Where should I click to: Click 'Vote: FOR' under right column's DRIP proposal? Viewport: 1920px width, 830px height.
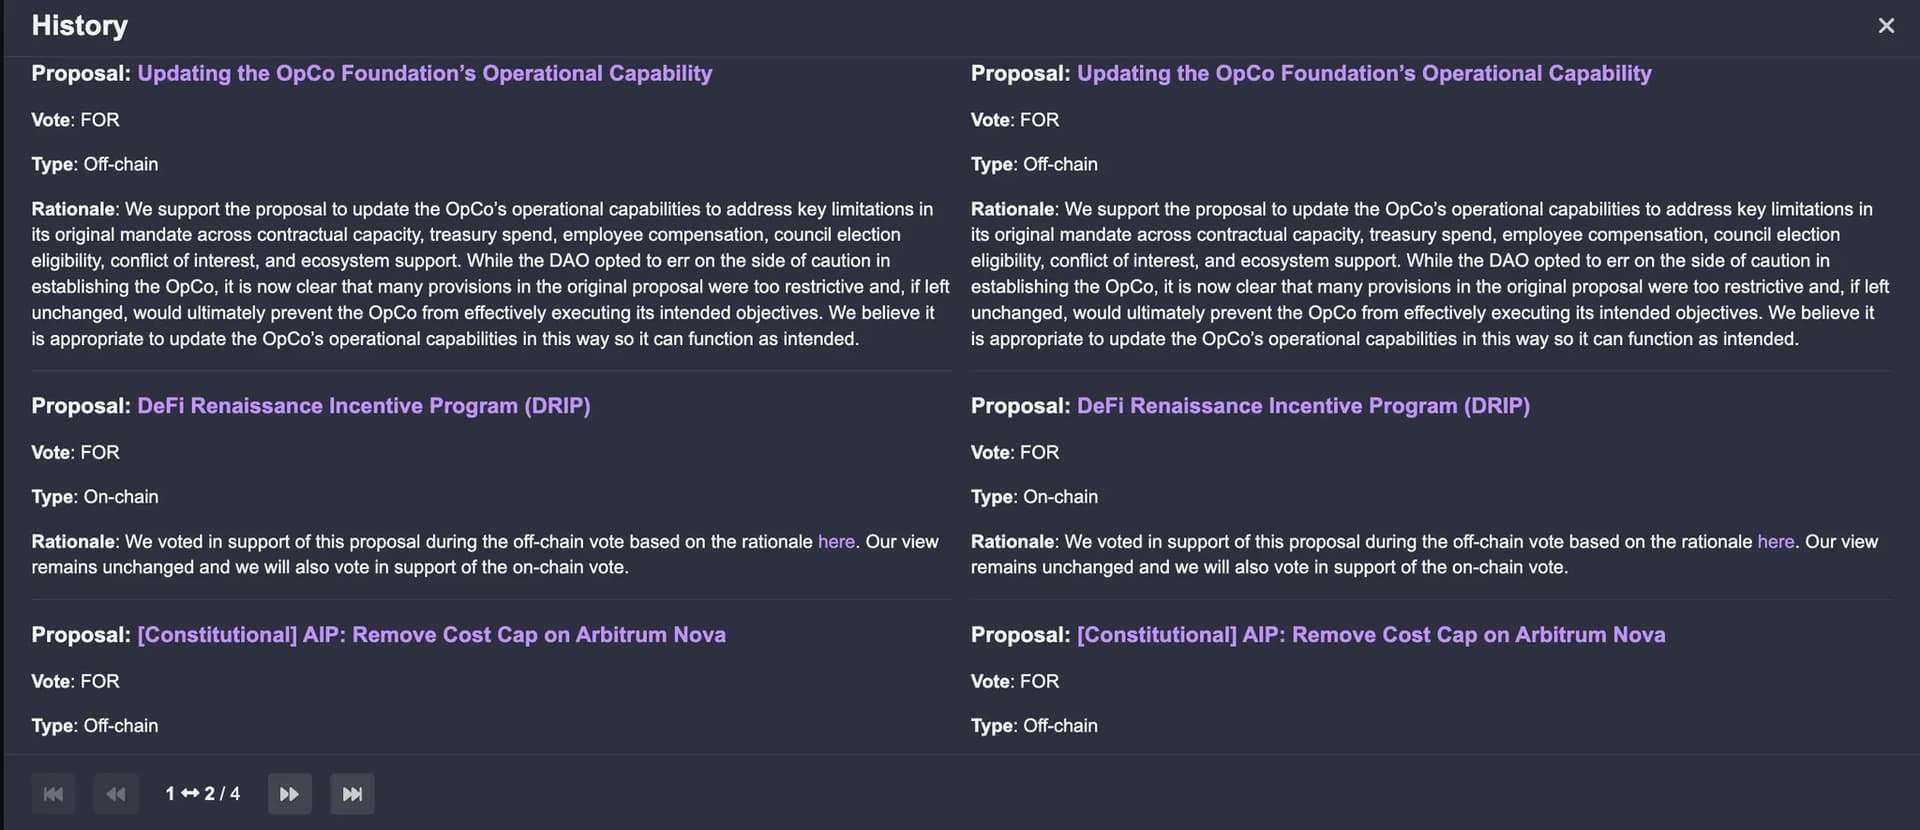tap(1015, 453)
